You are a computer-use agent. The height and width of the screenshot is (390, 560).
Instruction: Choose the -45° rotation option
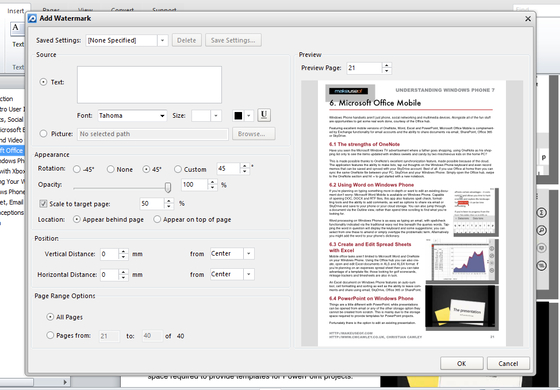point(77,169)
